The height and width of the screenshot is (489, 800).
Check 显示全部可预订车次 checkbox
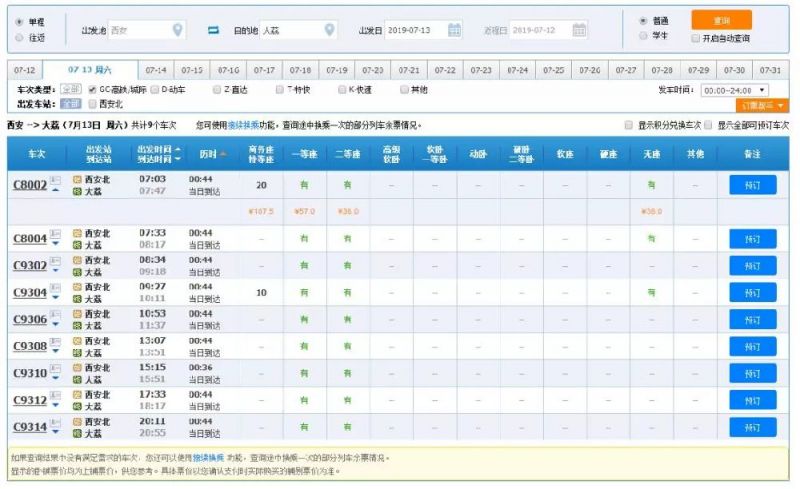(708, 125)
